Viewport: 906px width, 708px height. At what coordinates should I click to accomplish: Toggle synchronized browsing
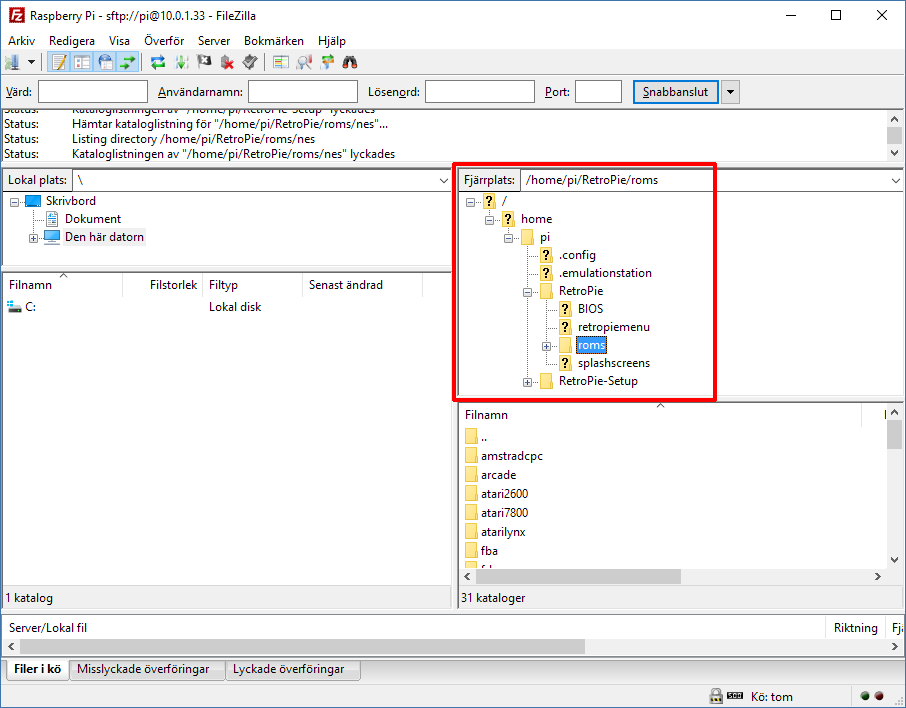327,62
